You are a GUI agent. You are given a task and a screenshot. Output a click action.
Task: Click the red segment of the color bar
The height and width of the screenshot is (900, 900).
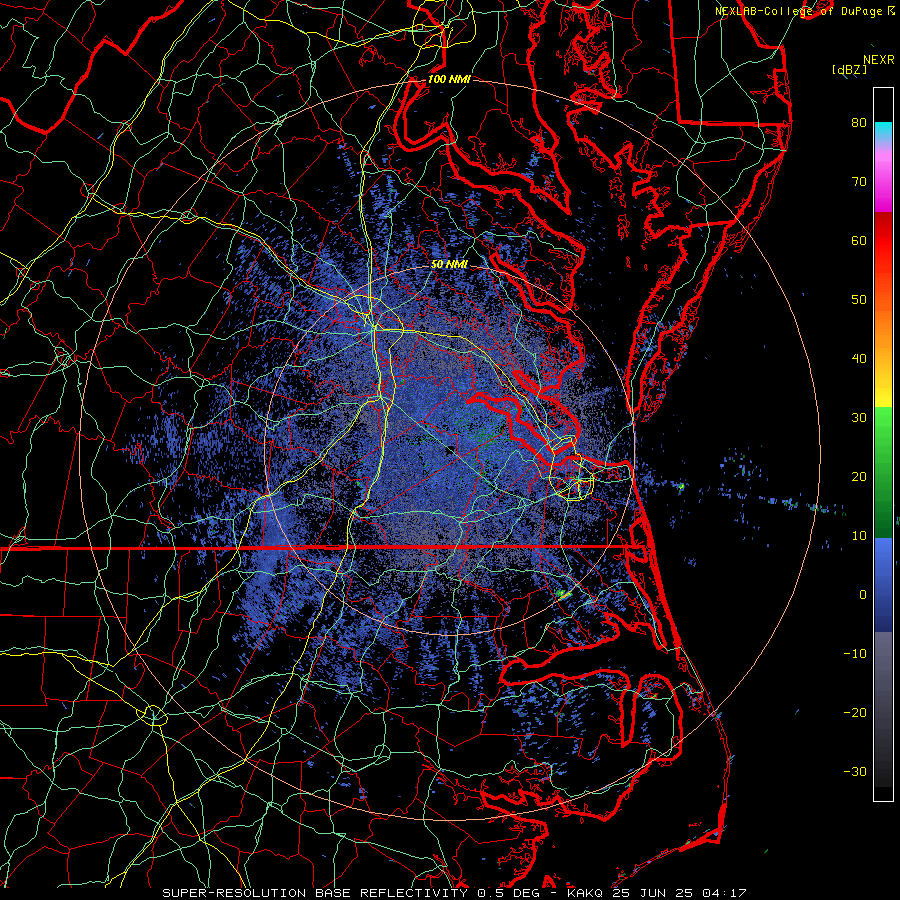click(x=883, y=241)
